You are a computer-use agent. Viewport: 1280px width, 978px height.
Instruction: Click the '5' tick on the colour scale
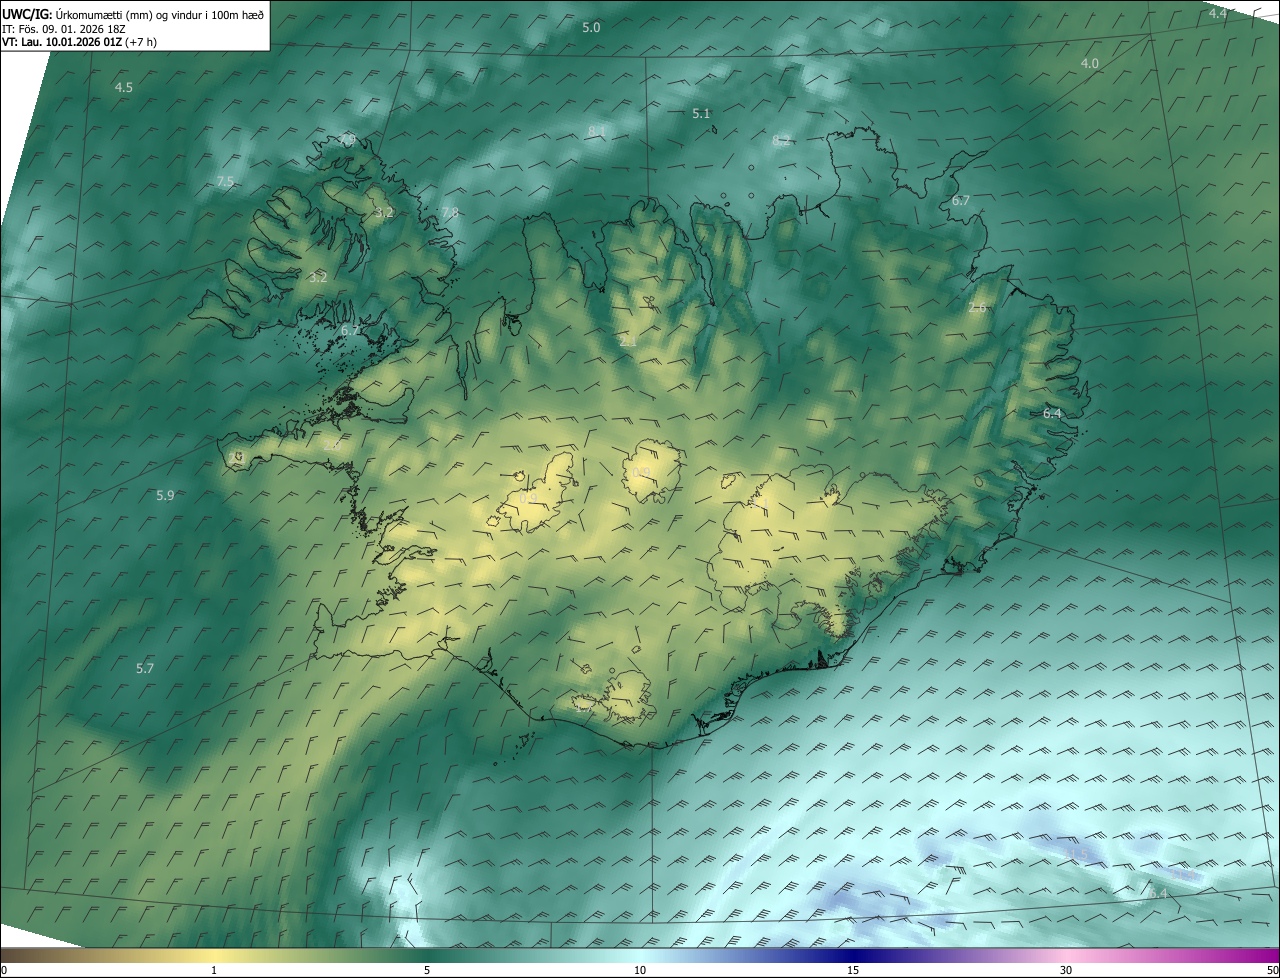(x=427, y=970)
